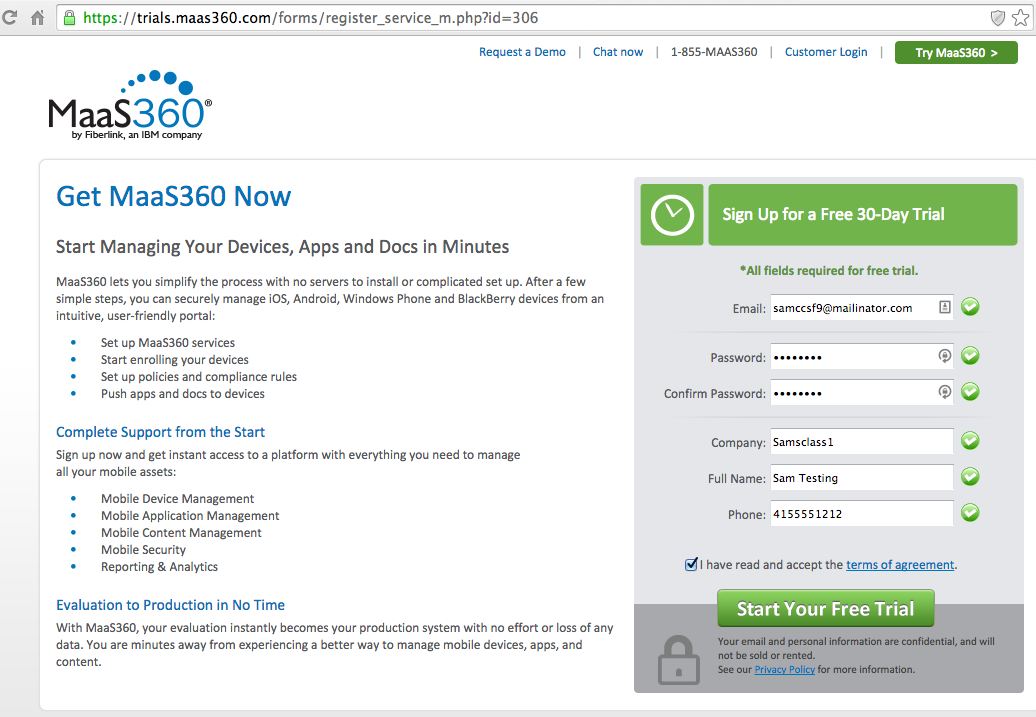
Task: Open the Request a Demo link
Action: [522, 52]
